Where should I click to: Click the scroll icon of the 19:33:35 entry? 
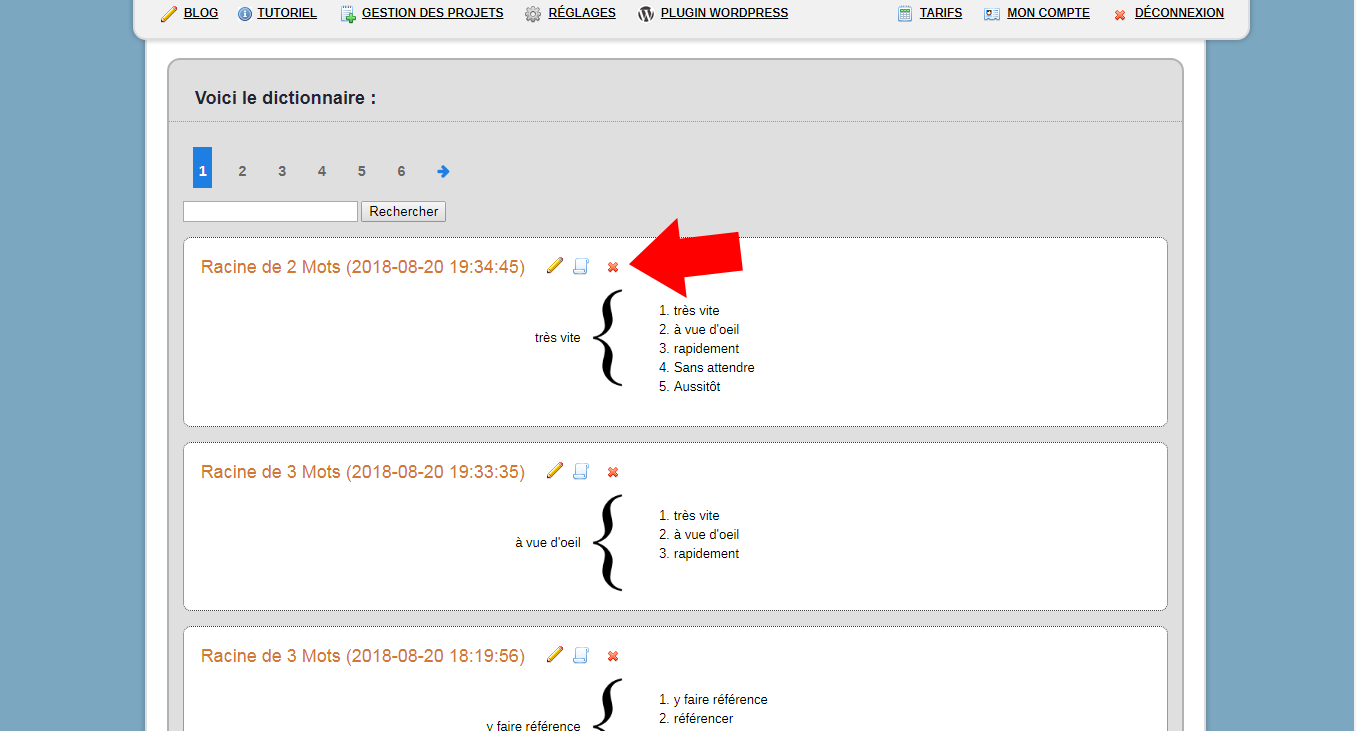581,471
